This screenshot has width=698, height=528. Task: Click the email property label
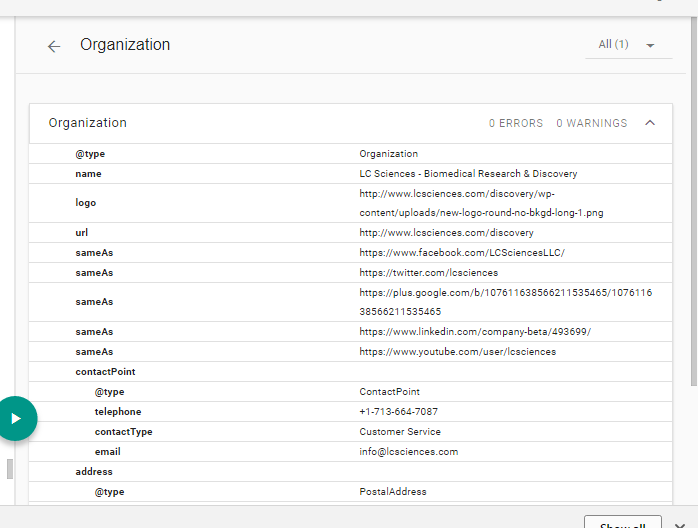pos(107,452)
